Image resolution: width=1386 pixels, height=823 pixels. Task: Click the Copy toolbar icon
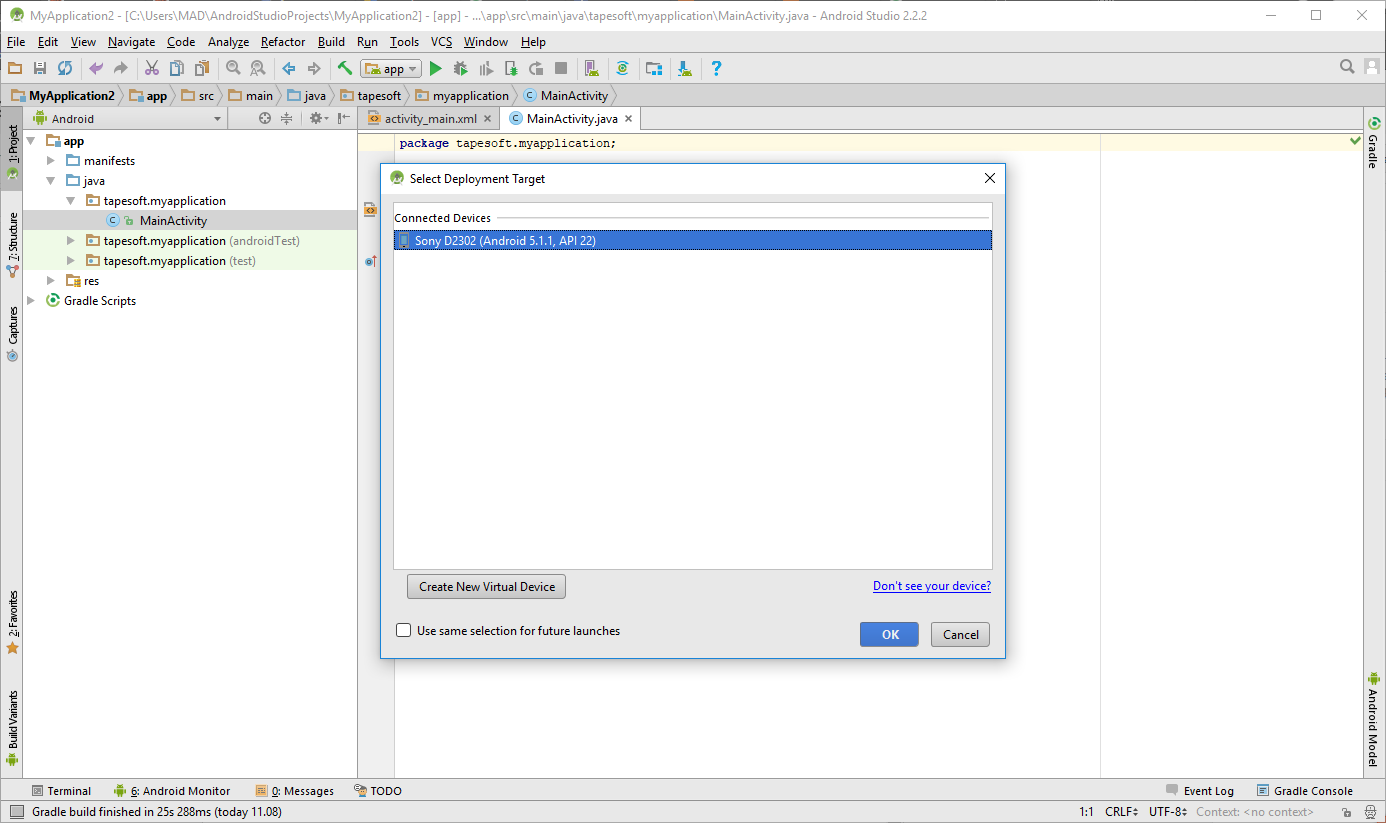[177, 68]
